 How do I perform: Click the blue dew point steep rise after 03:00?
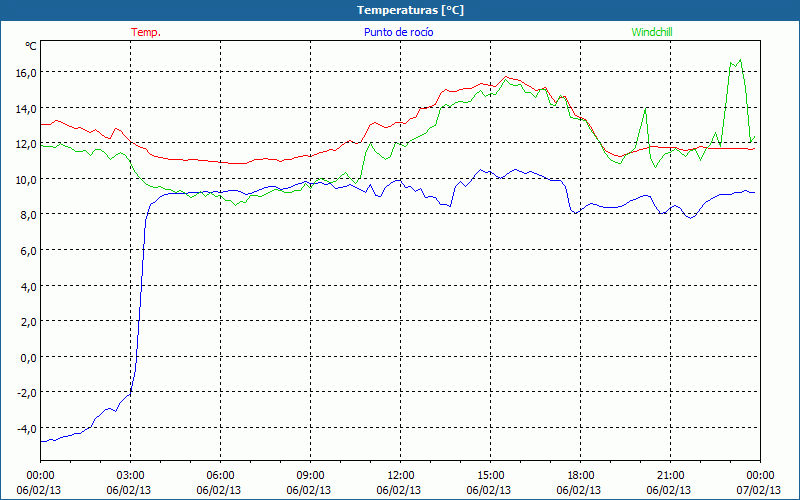pos(141,296)
